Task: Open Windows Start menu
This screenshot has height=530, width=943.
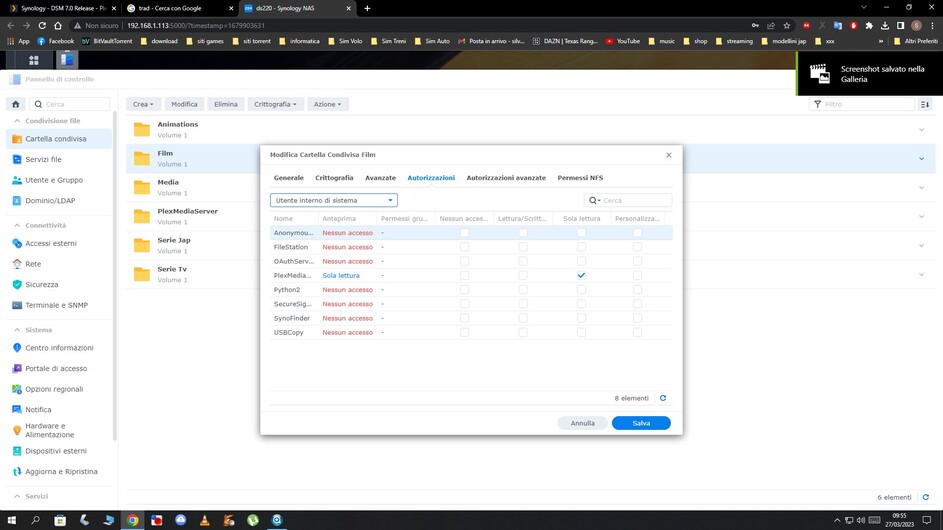Action: point(11,520)
